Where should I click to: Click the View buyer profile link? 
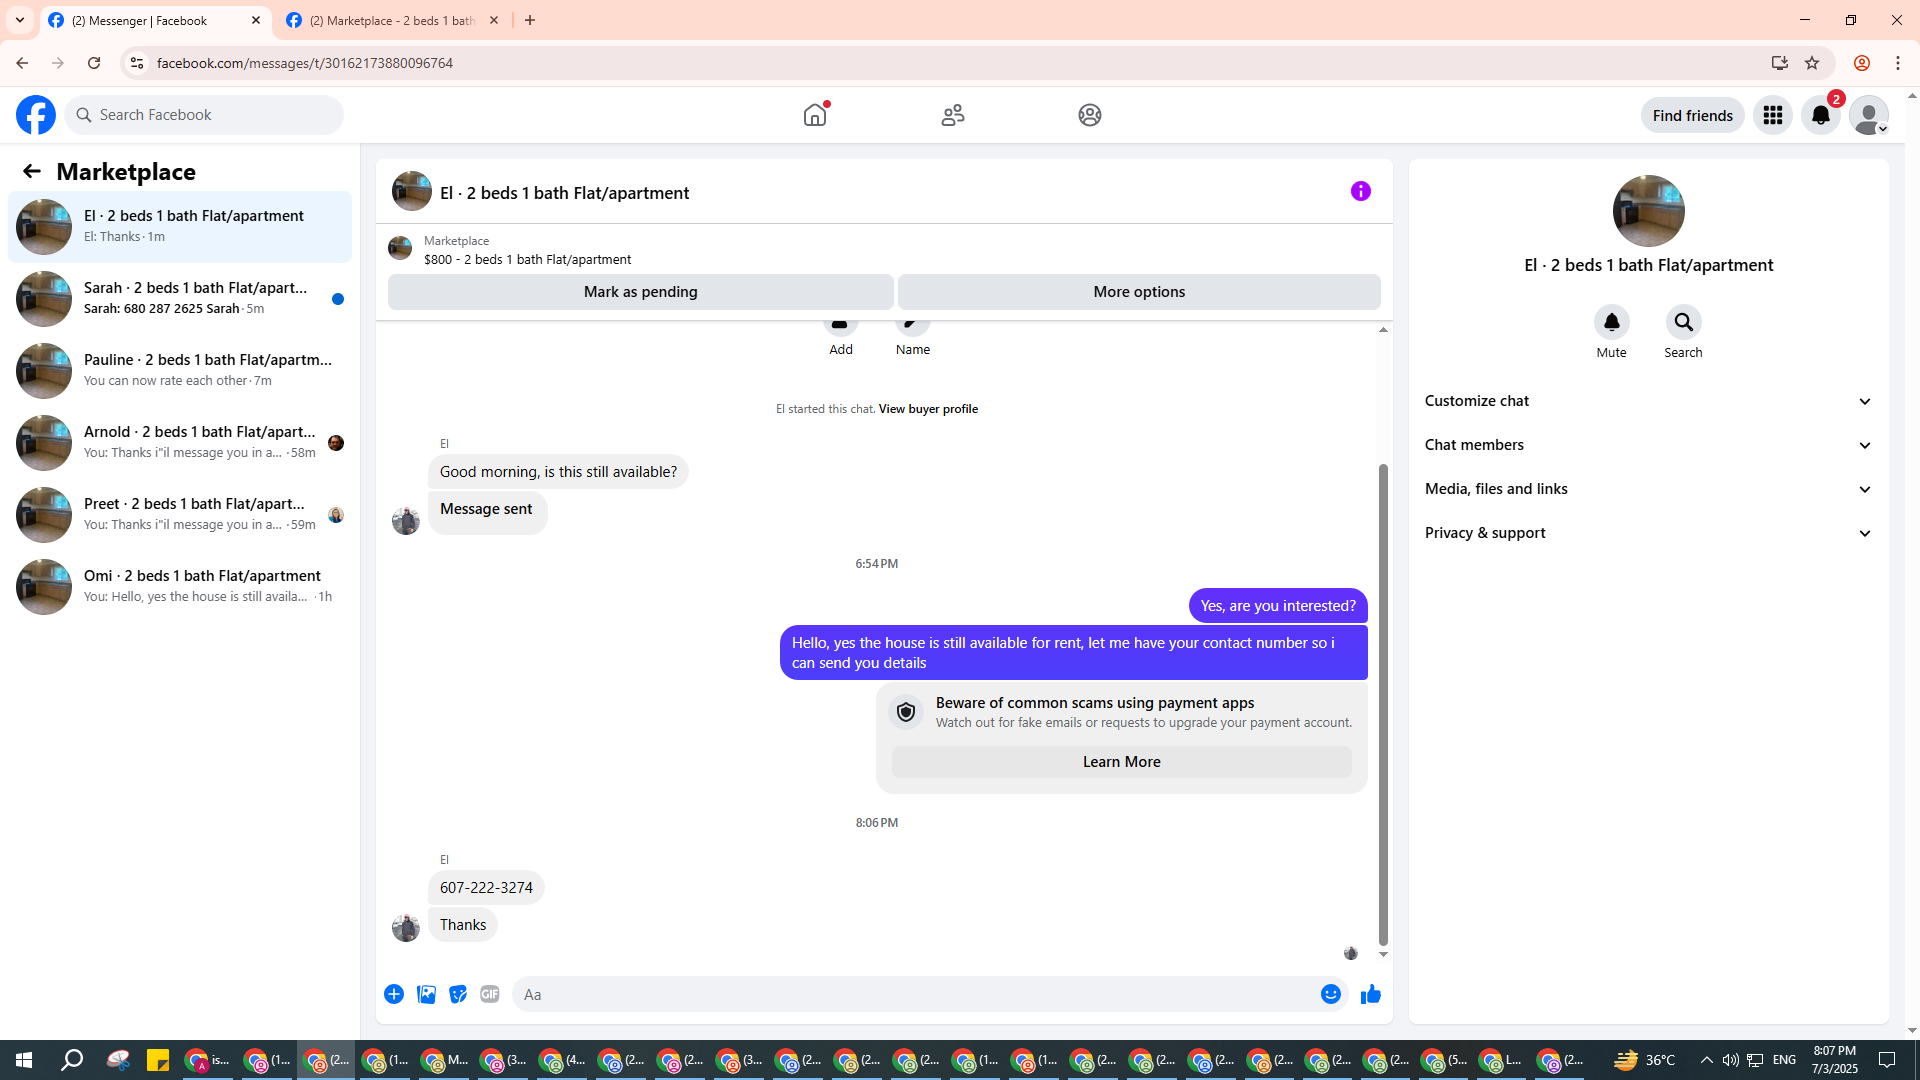pyautogui.click(x=927, y=409)
